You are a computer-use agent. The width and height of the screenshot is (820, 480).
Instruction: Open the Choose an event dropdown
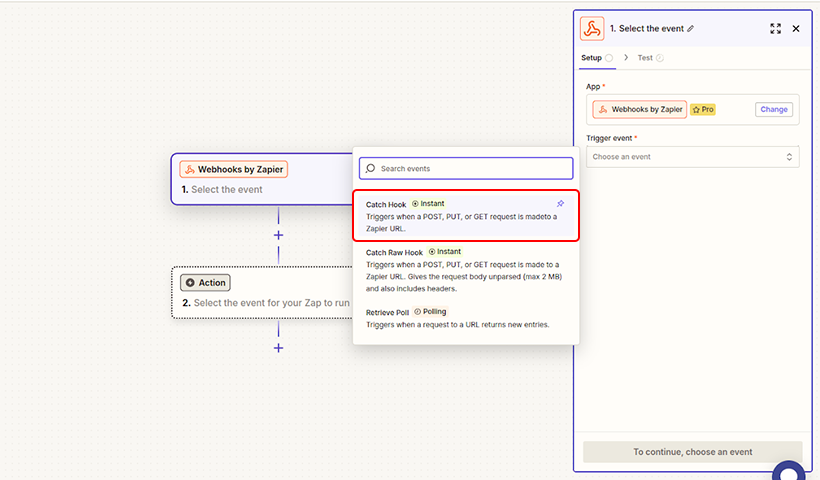coord(692,157)
